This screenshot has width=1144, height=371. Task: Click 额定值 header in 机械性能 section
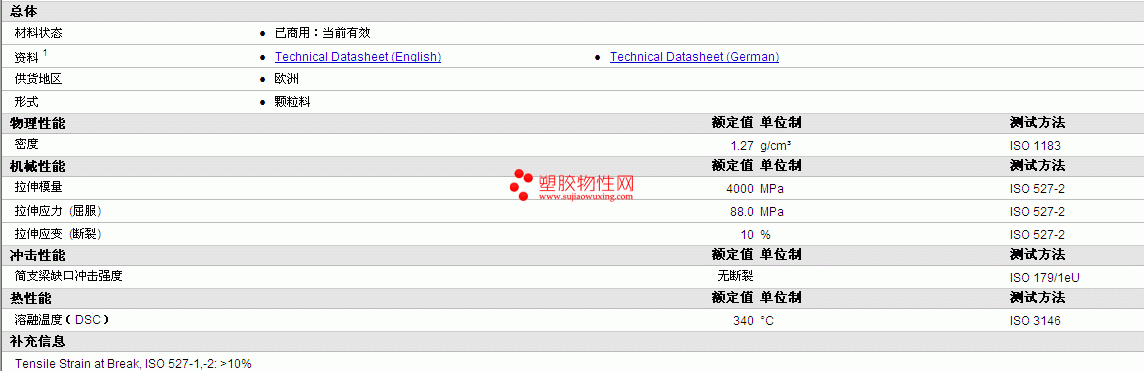pos(733,166)
